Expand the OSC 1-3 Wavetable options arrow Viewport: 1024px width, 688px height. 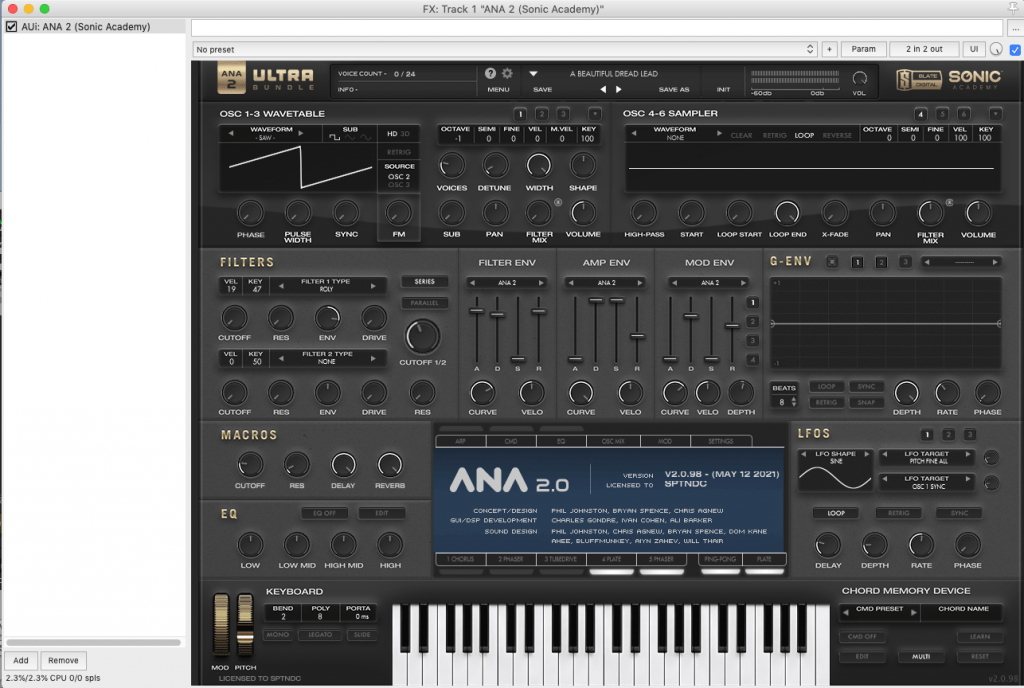[x=595, y=114]
